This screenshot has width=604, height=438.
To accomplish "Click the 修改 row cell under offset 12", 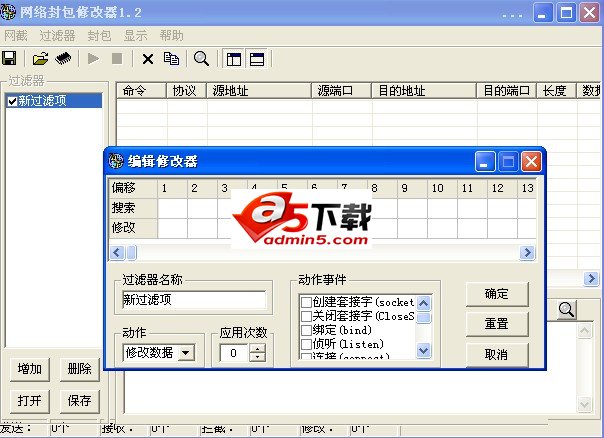I will (503, 228).
